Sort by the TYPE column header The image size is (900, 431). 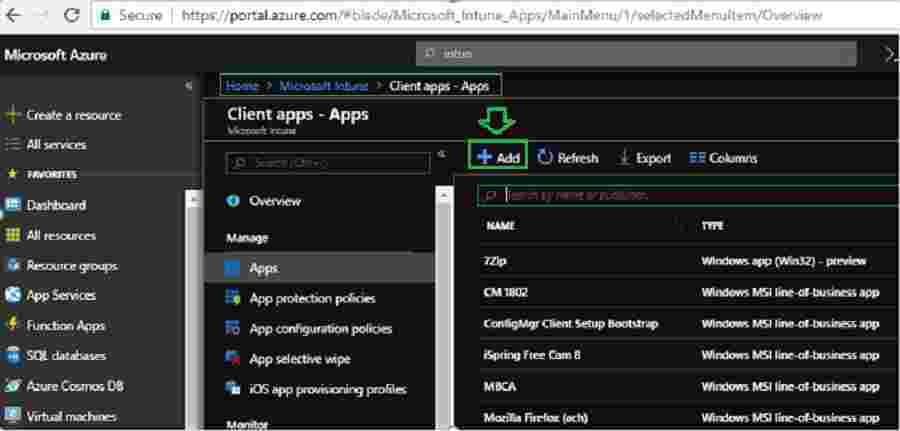pyautogui.click(x=712, y=226)
